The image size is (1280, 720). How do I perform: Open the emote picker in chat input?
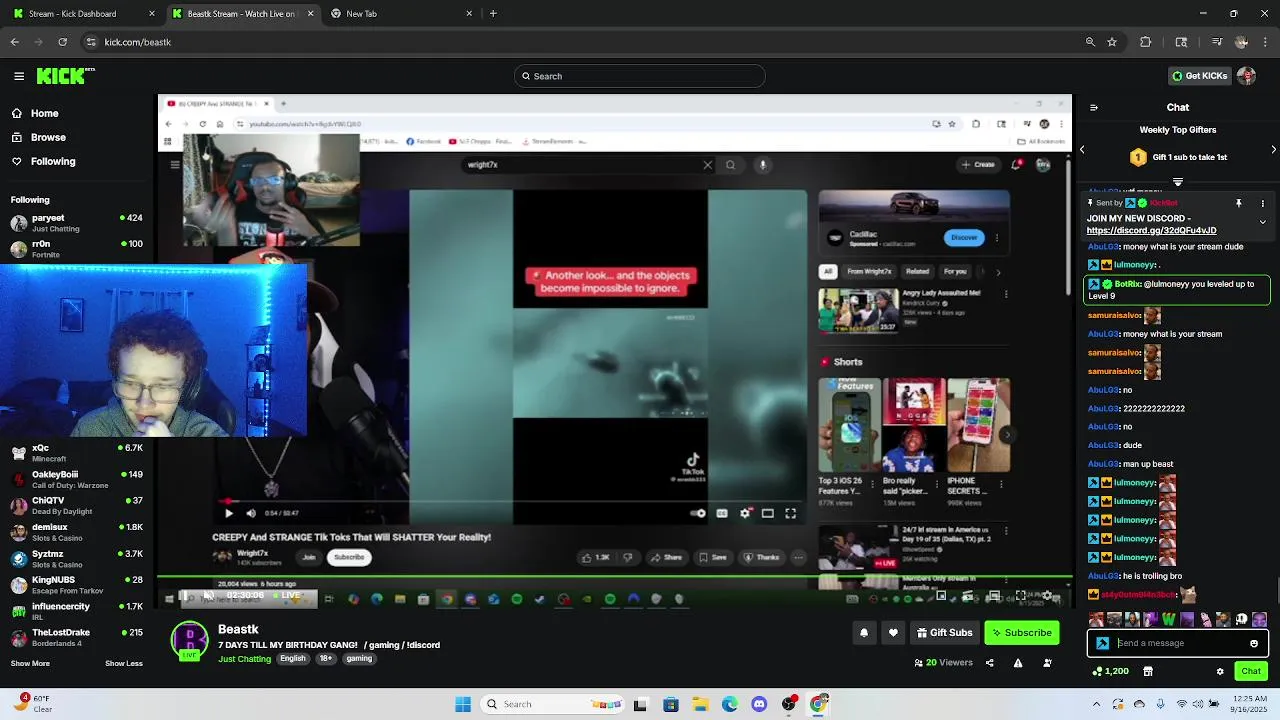point(1254,643)
